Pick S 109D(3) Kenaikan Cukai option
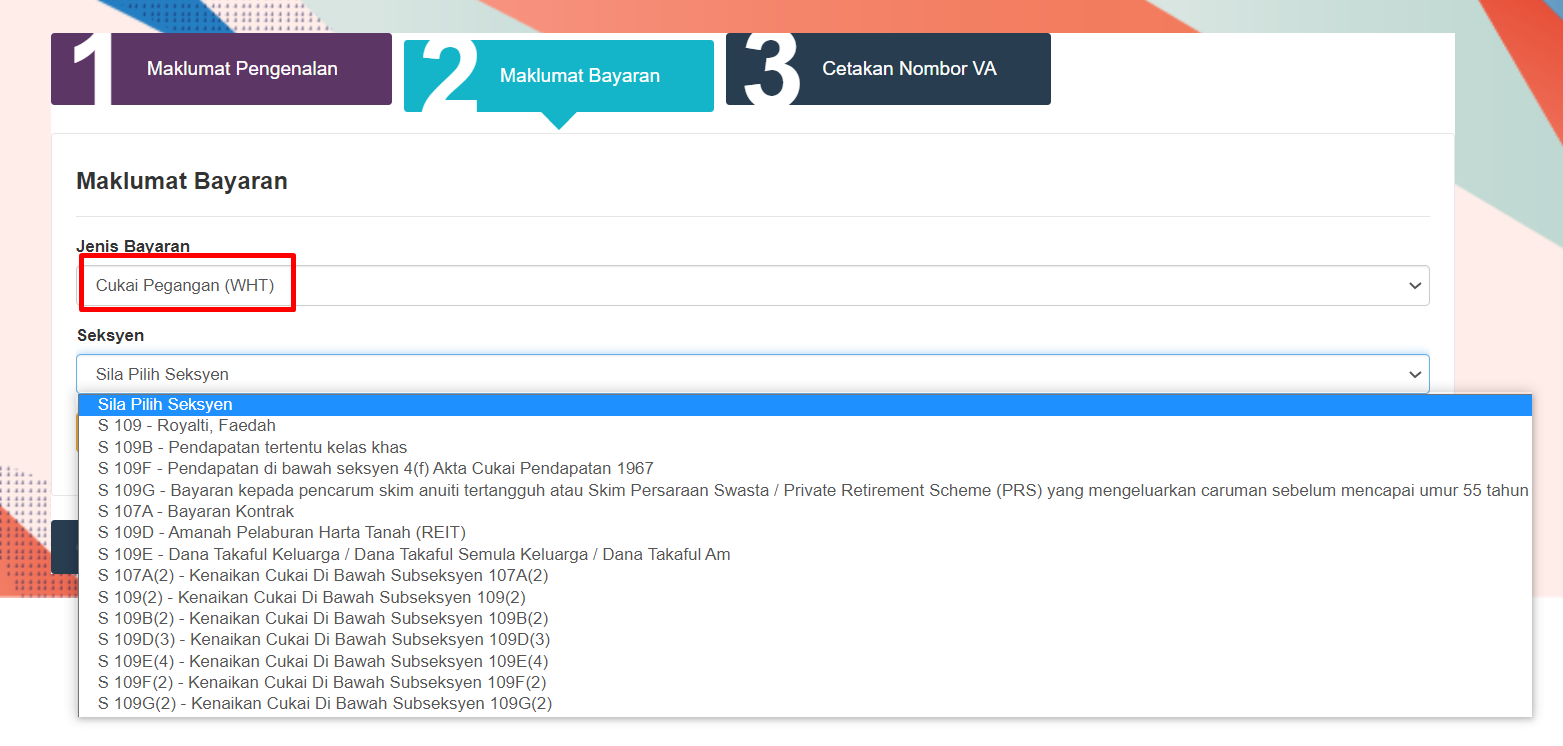The width and height of the screenshot is (1563, 746). 324,640
